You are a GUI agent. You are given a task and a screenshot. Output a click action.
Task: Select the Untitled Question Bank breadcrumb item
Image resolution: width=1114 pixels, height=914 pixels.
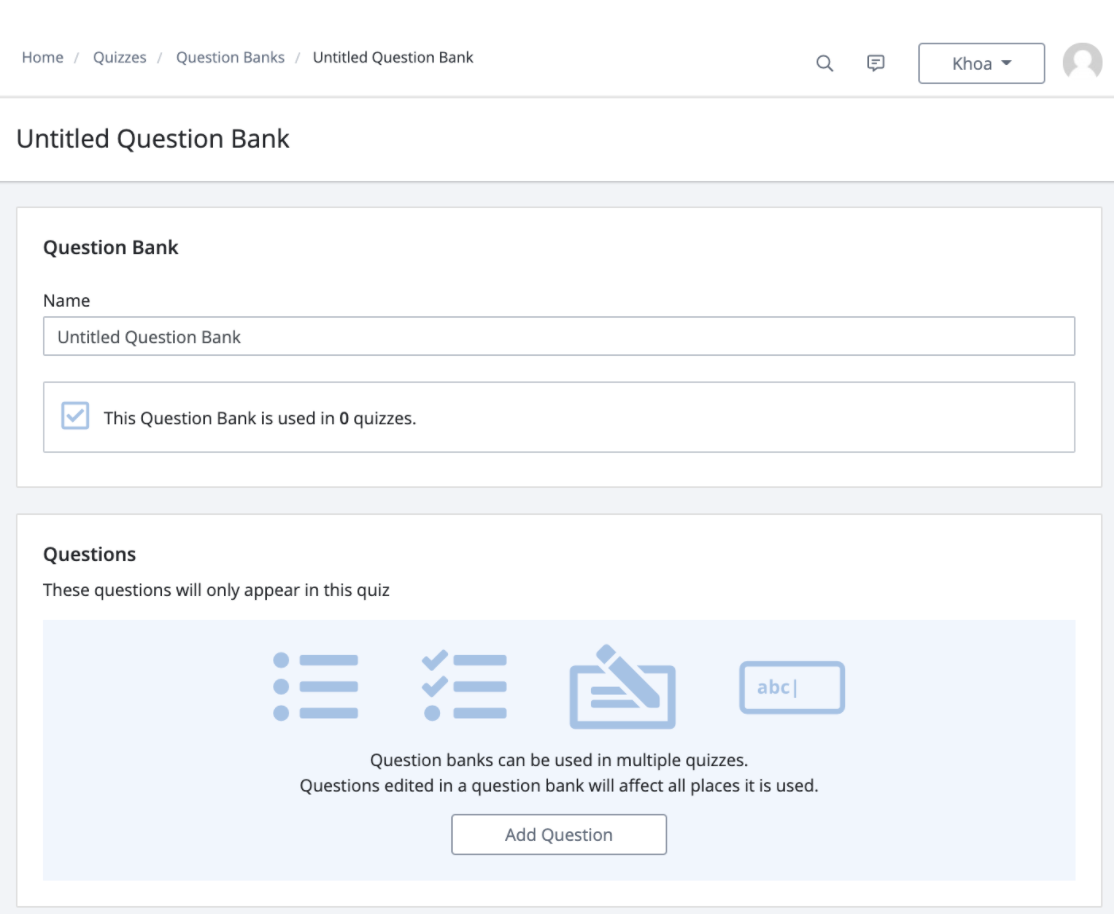click(393, 57)
